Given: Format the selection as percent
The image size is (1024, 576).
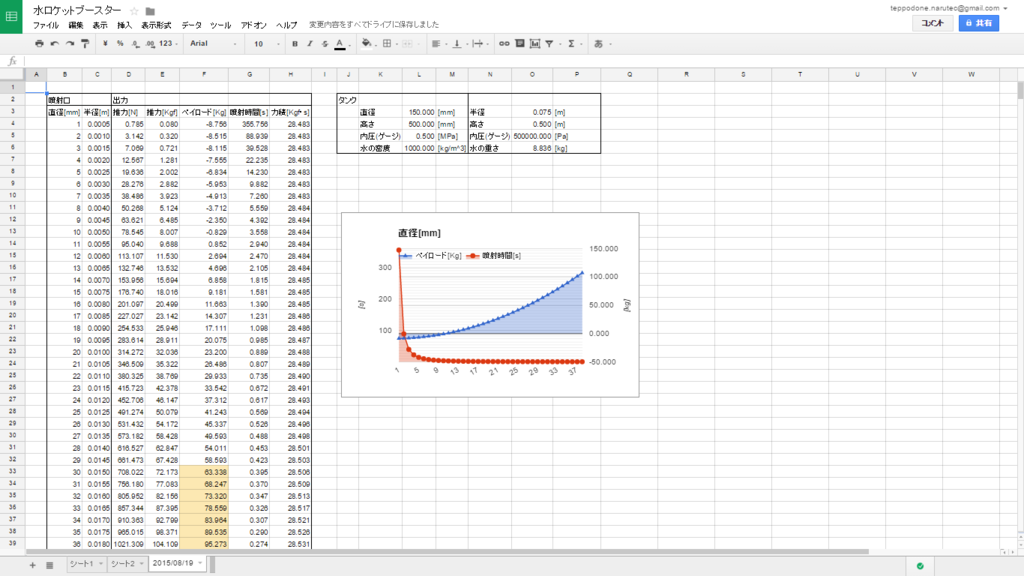Looking at the screenshot, I should 120,44.
